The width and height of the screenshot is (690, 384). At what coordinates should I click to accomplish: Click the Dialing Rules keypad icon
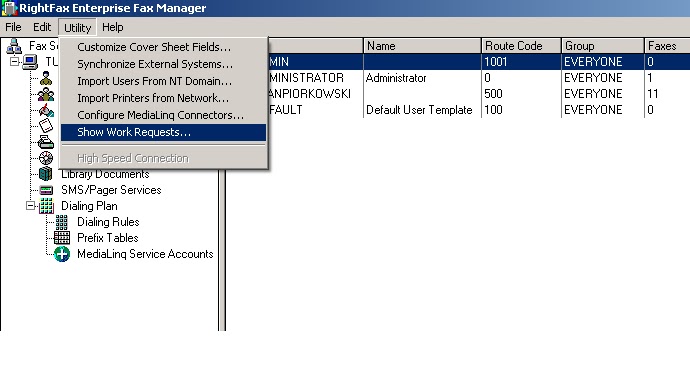click(62, 222)
